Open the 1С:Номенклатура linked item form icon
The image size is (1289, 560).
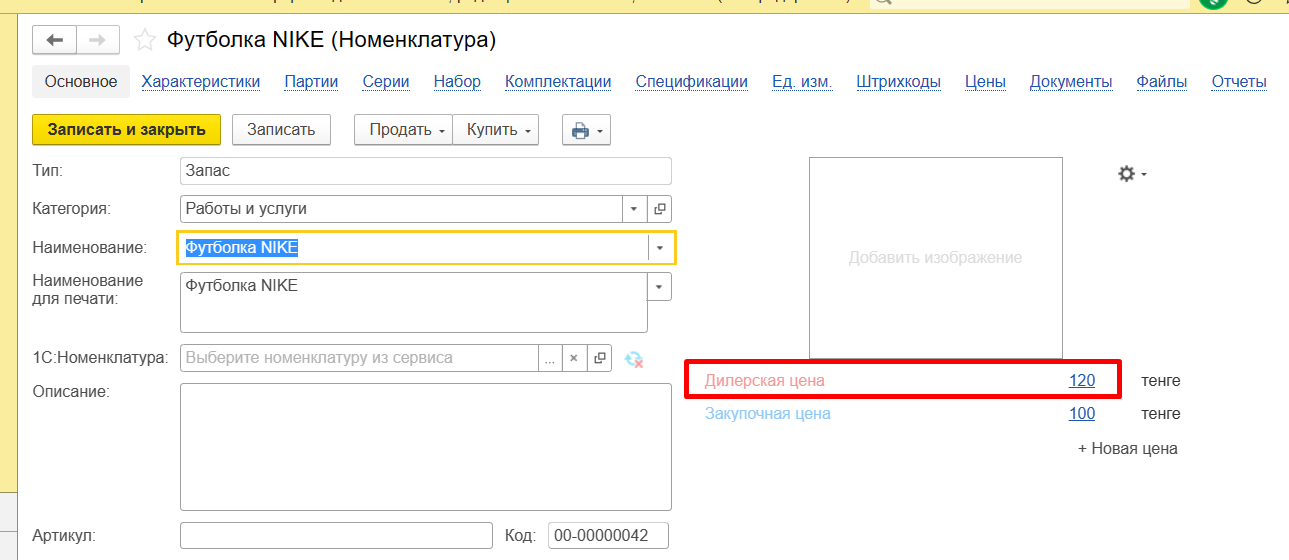[599, 358]
